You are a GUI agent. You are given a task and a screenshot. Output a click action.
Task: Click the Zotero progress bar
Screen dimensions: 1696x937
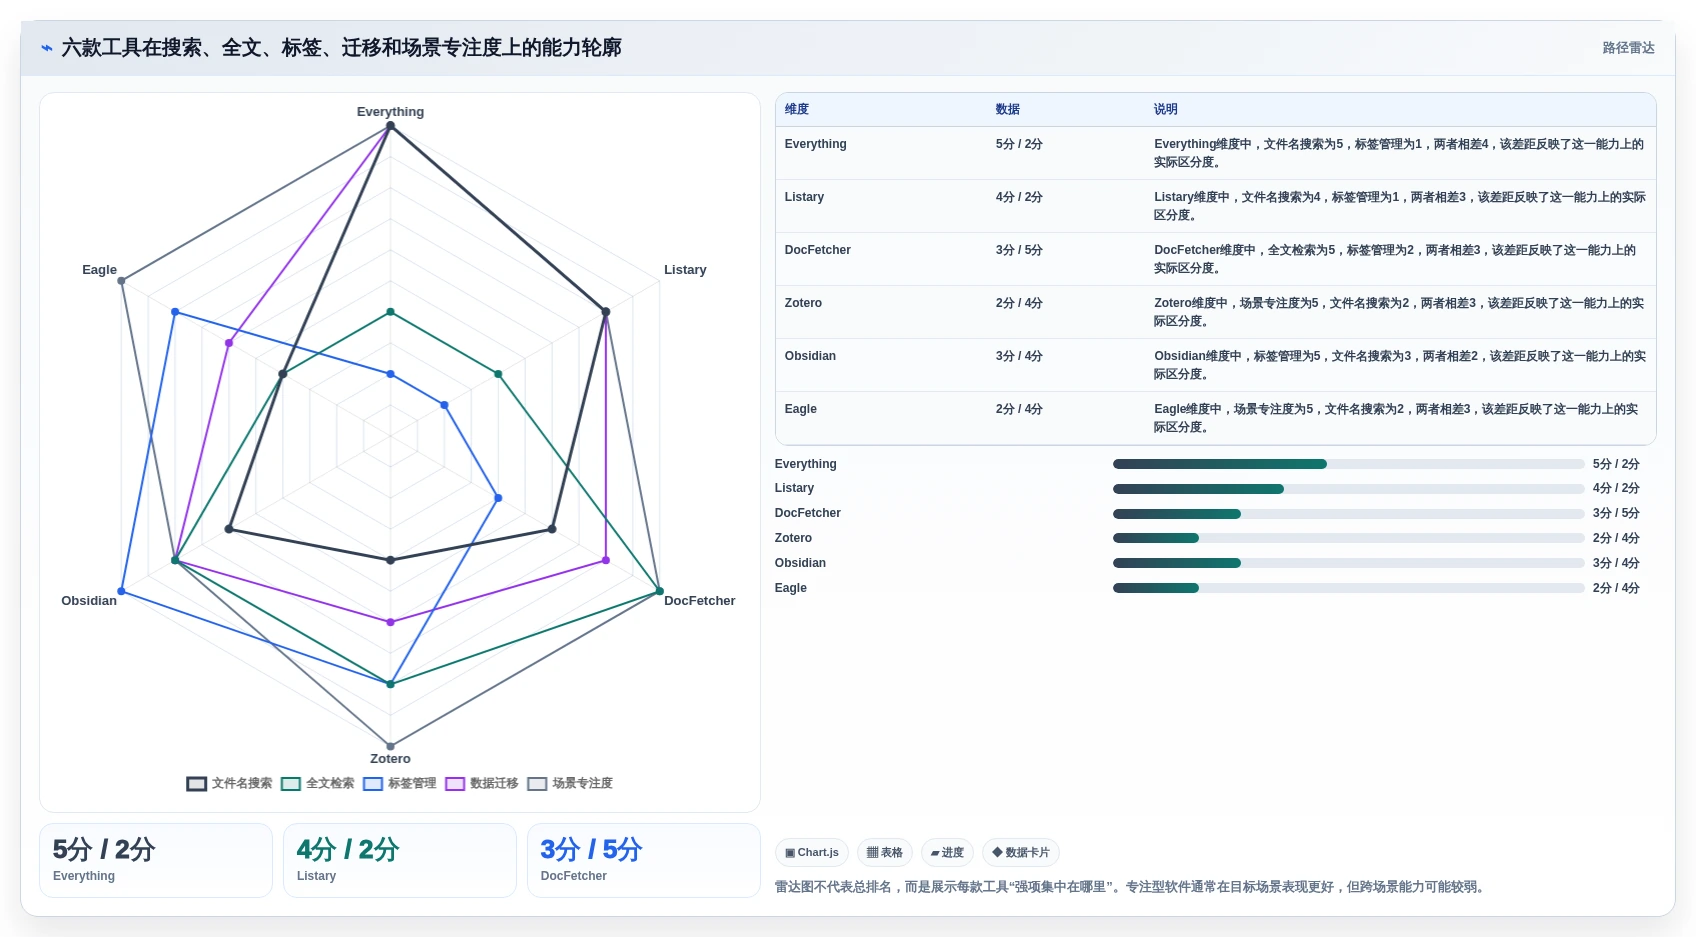(x=1348, y=538)
